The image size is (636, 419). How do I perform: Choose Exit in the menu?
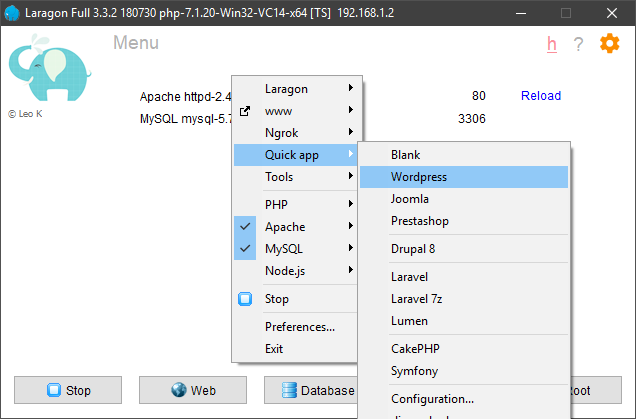click(296, 349)
